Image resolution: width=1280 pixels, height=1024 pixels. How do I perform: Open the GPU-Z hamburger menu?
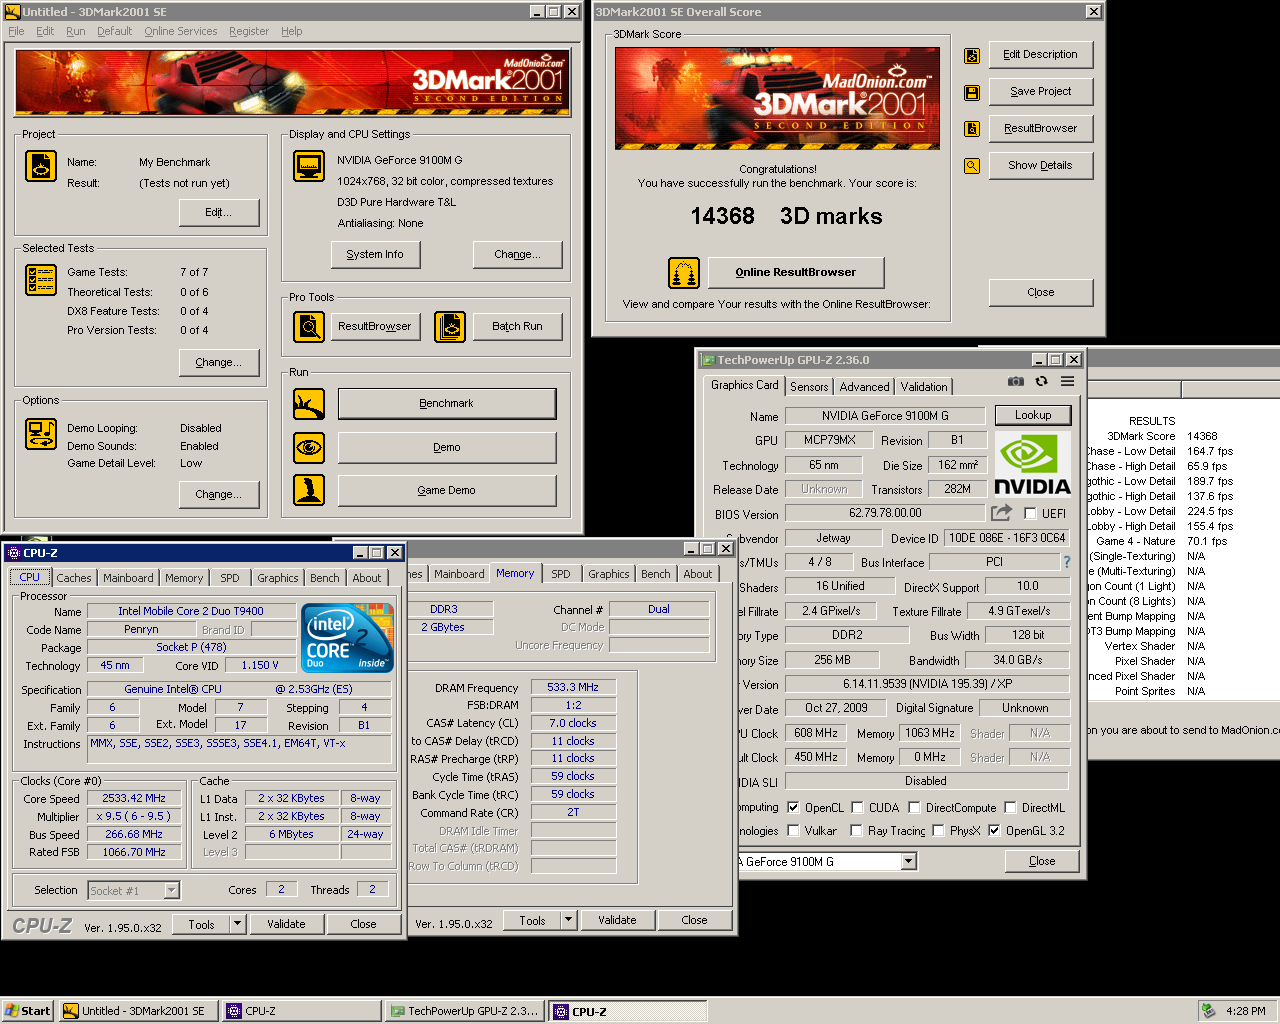pos(1067,381)
